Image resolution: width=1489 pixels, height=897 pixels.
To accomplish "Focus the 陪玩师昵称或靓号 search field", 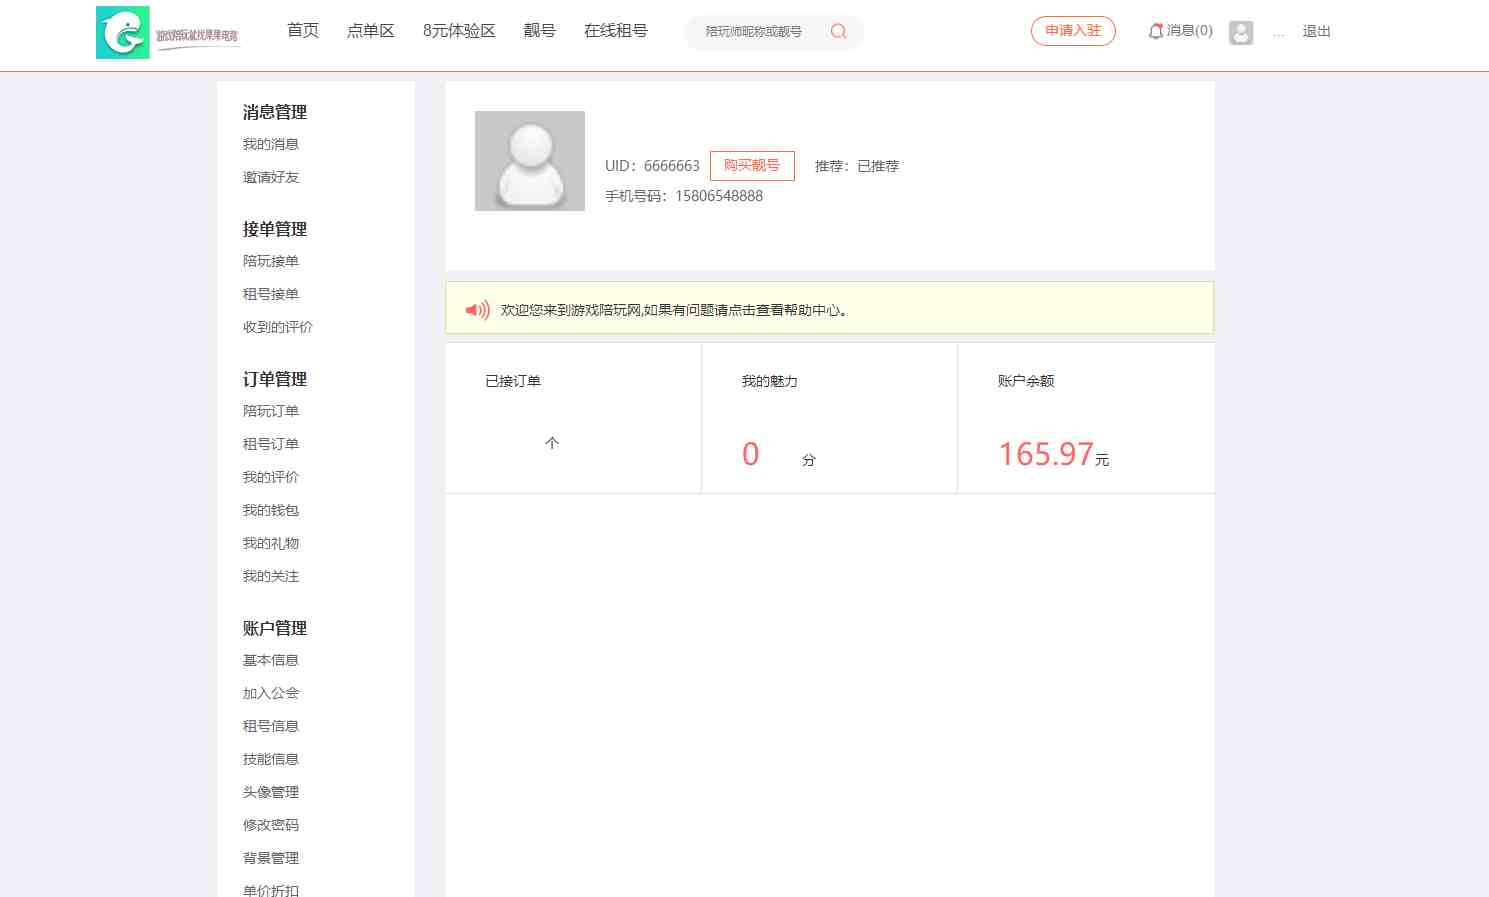I will pyautogui.click(x=755, y=32).
